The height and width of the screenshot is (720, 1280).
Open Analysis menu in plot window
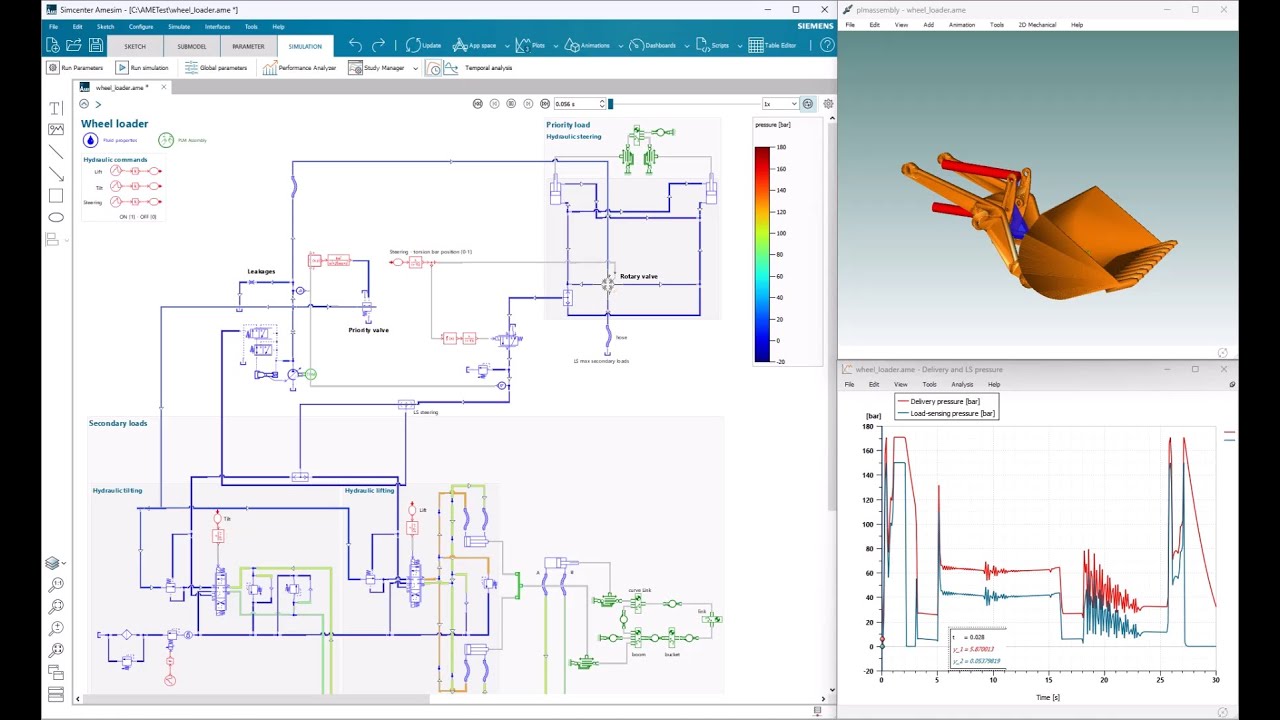point(962,384)
